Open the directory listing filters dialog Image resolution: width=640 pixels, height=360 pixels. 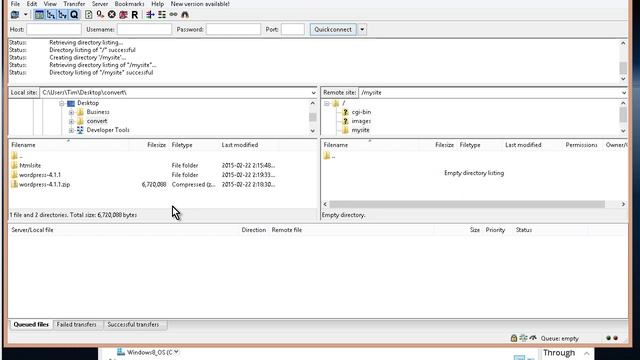(150, 15)
